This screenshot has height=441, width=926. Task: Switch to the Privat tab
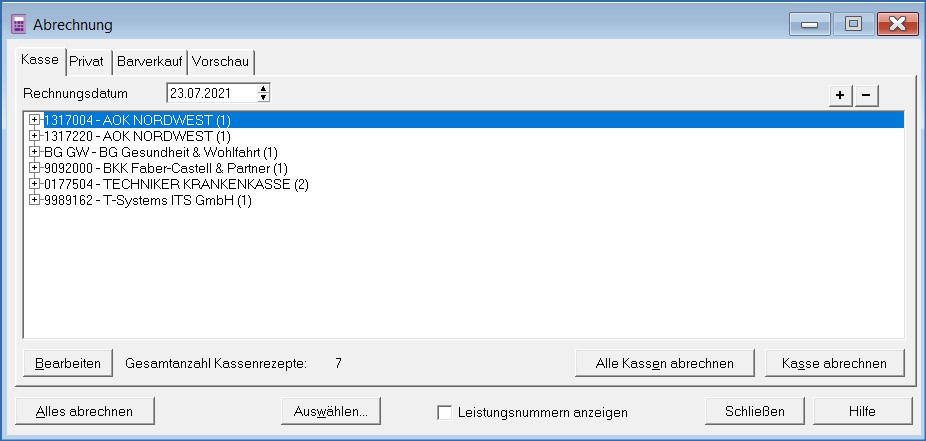point(86,62)
